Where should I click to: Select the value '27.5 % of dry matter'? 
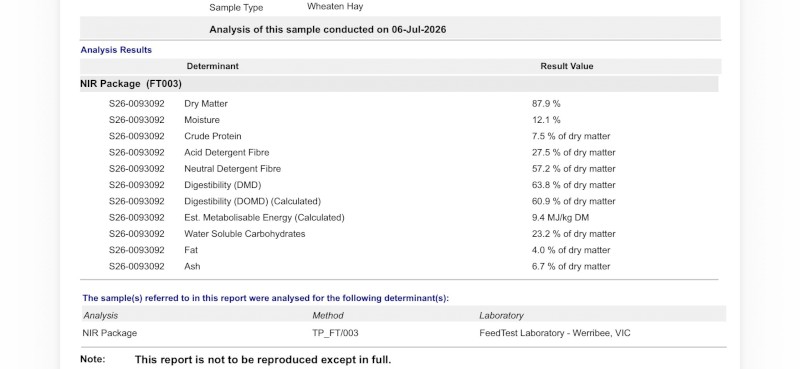click(x=573, y=153)
